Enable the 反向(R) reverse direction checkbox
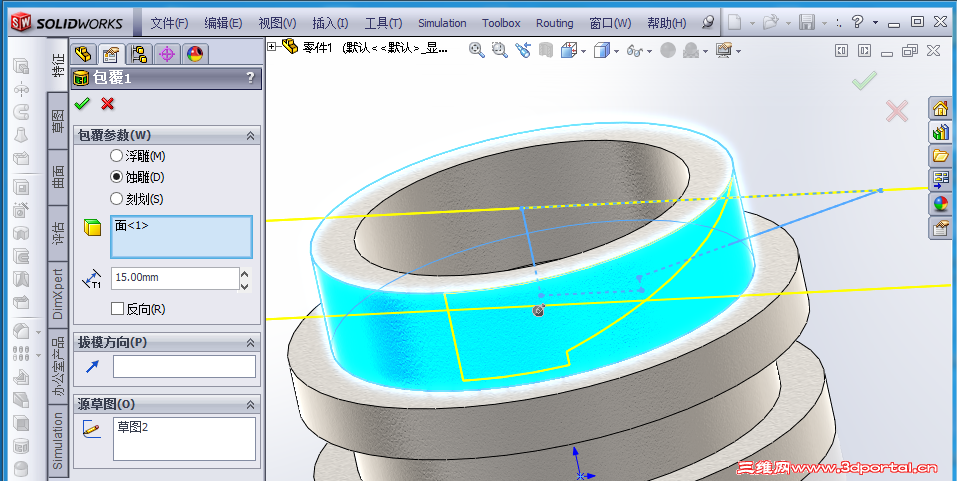957x481 pixels. click(118, 309)
